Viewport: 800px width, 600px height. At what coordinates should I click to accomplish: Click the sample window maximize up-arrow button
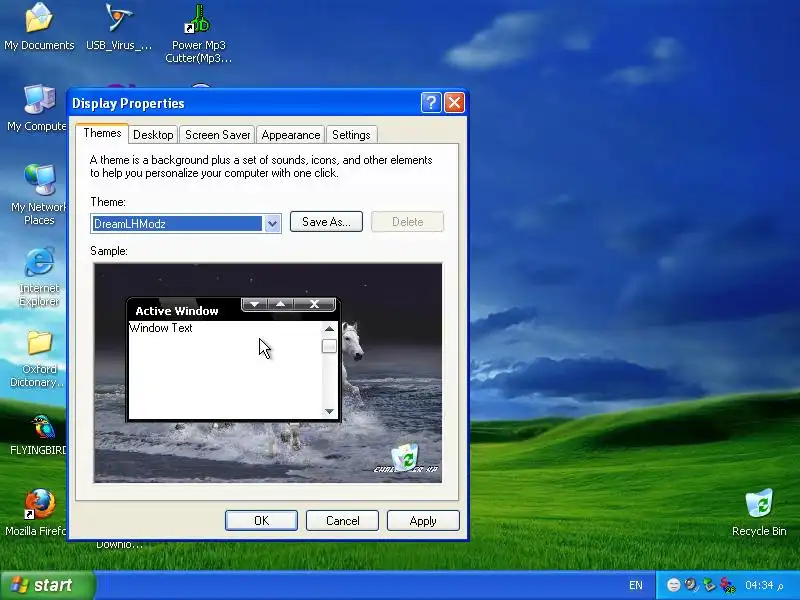click(x=280, y=304)
